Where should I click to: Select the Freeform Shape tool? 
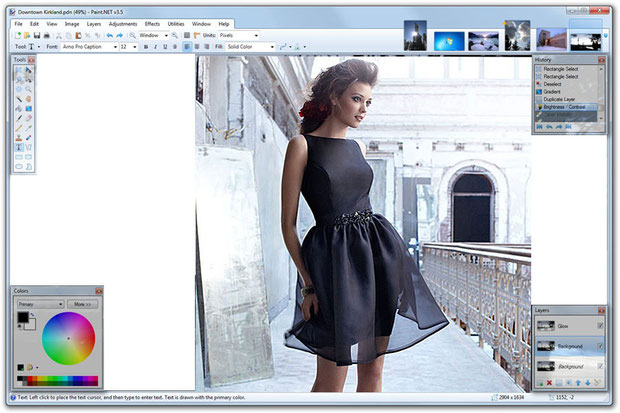(28, 167)
